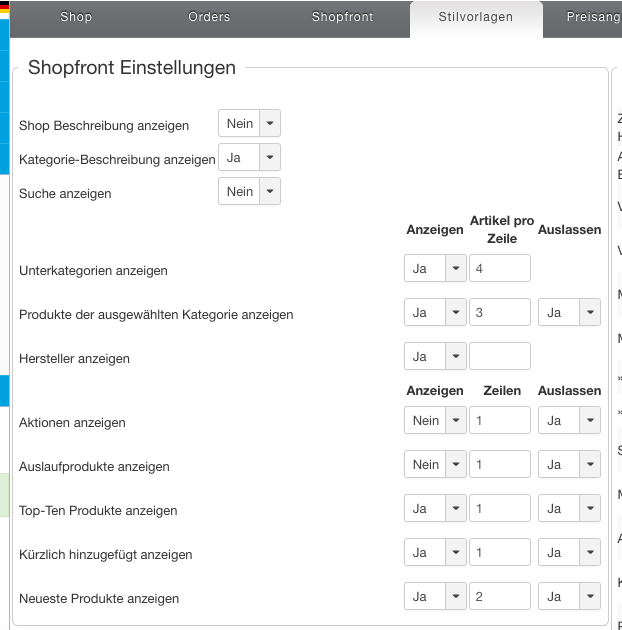This screenshot has width=622, height=630.
Task: Switch to the Orders tab
Action: pos(209,17)
